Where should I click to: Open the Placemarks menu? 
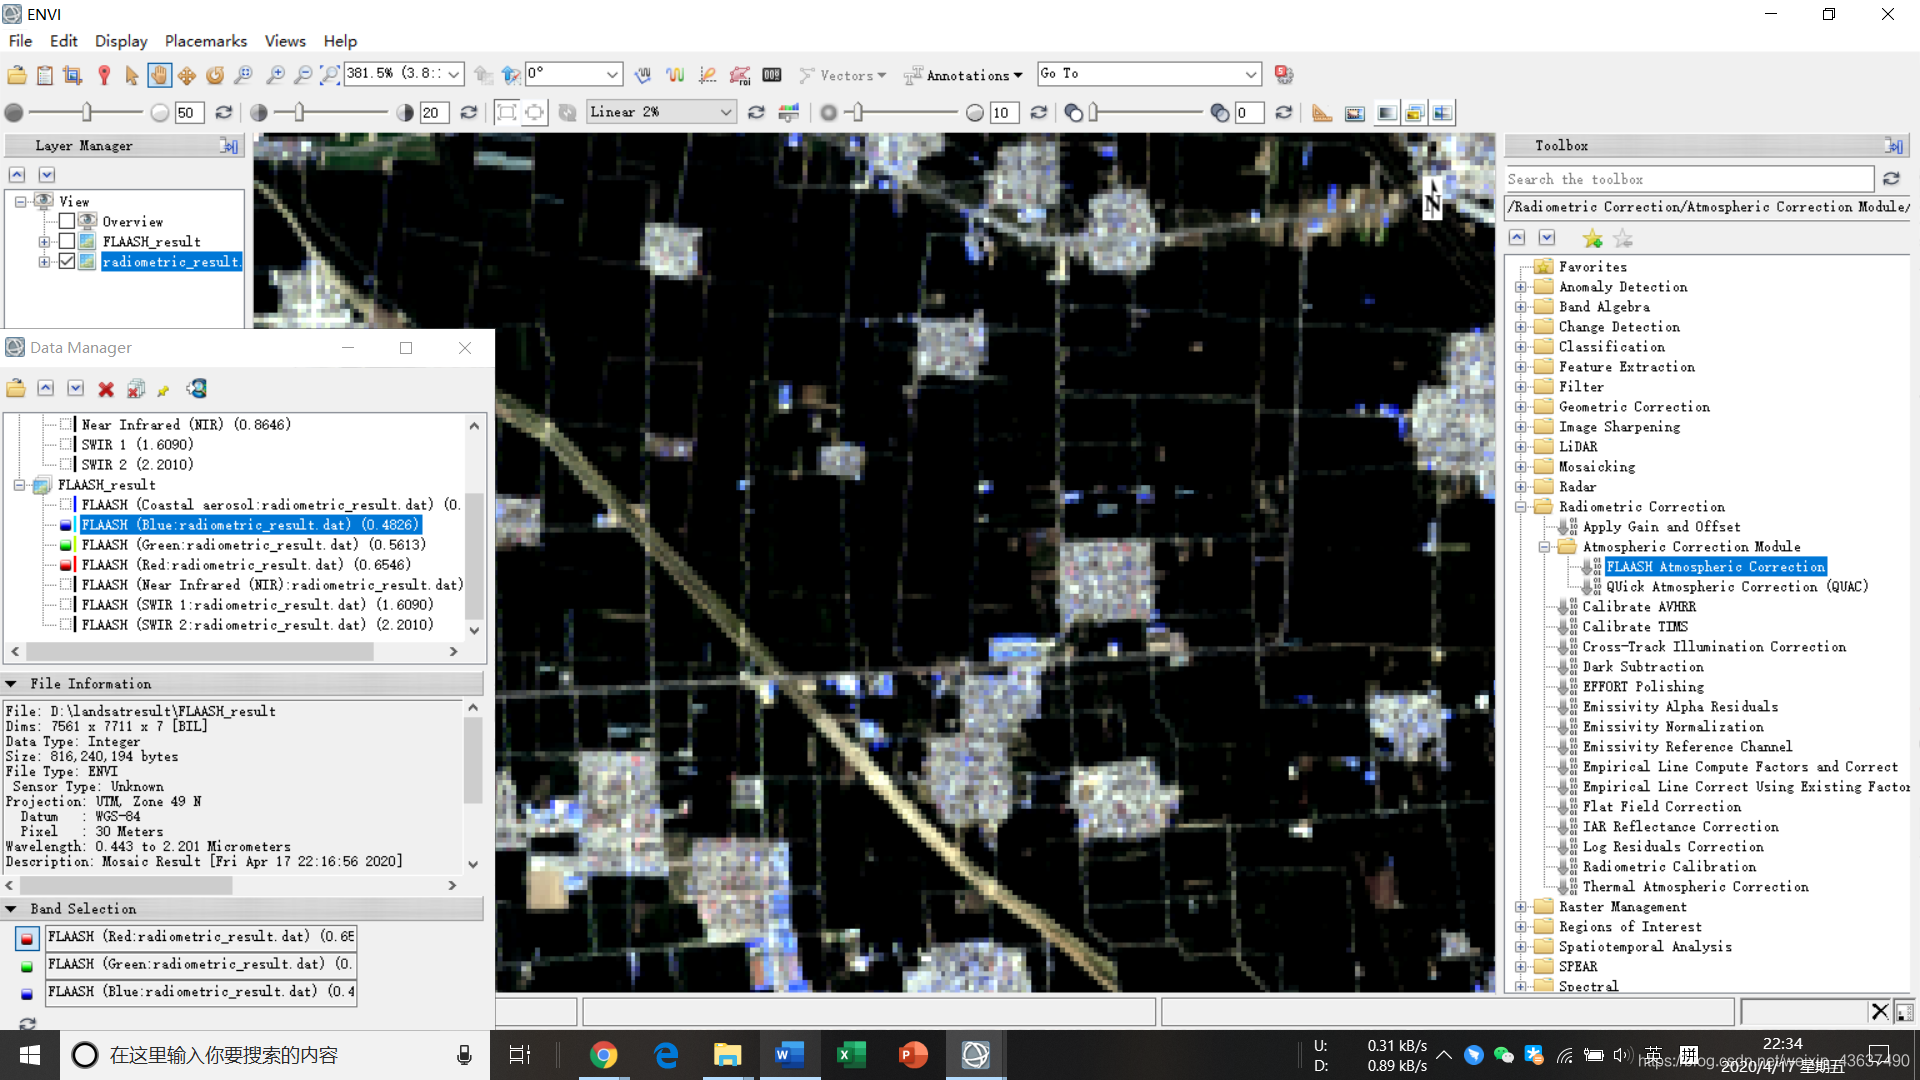click(x=205, y=41)
